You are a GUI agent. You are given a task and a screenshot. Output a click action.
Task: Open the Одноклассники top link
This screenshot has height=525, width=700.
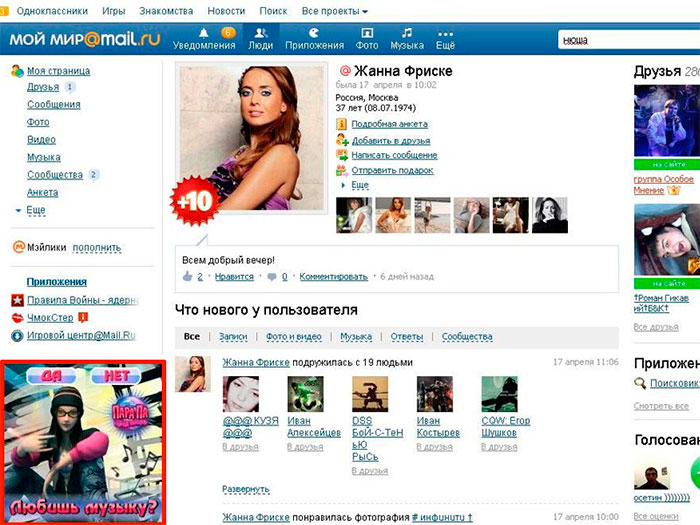click(x=52, y=11)
